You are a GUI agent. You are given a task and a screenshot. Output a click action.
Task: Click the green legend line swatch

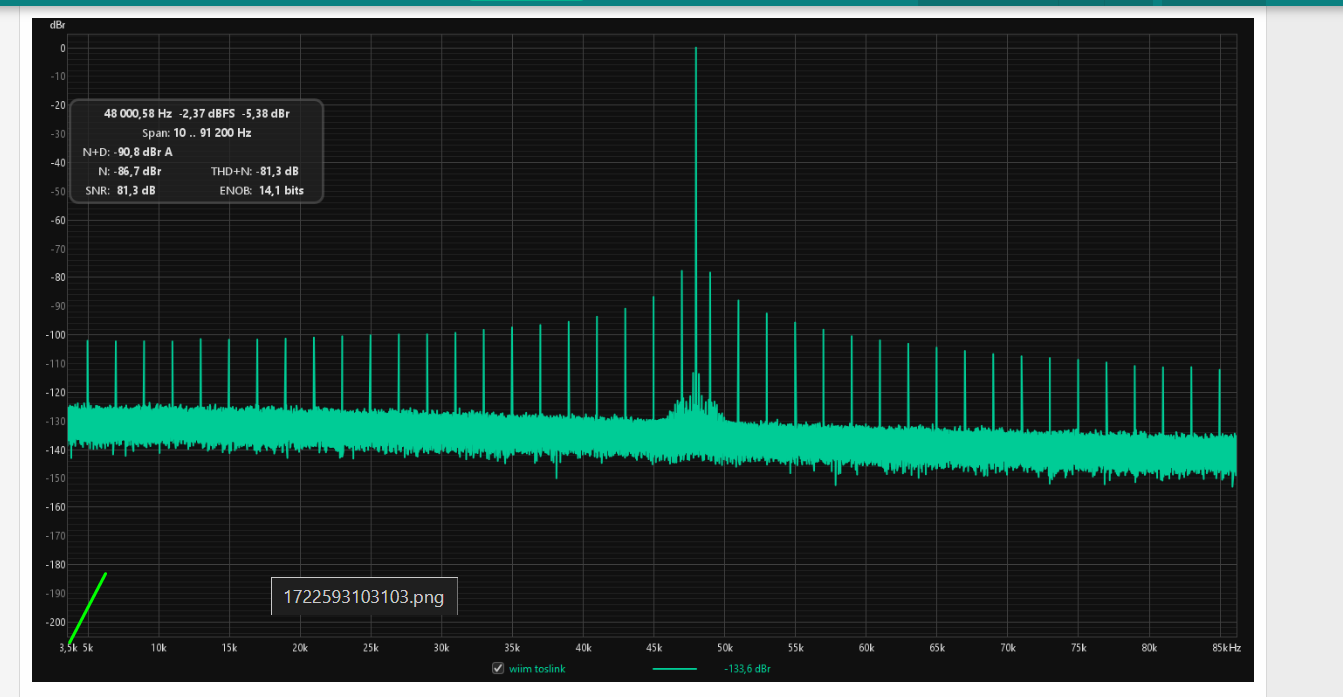[x=674, y=668]
